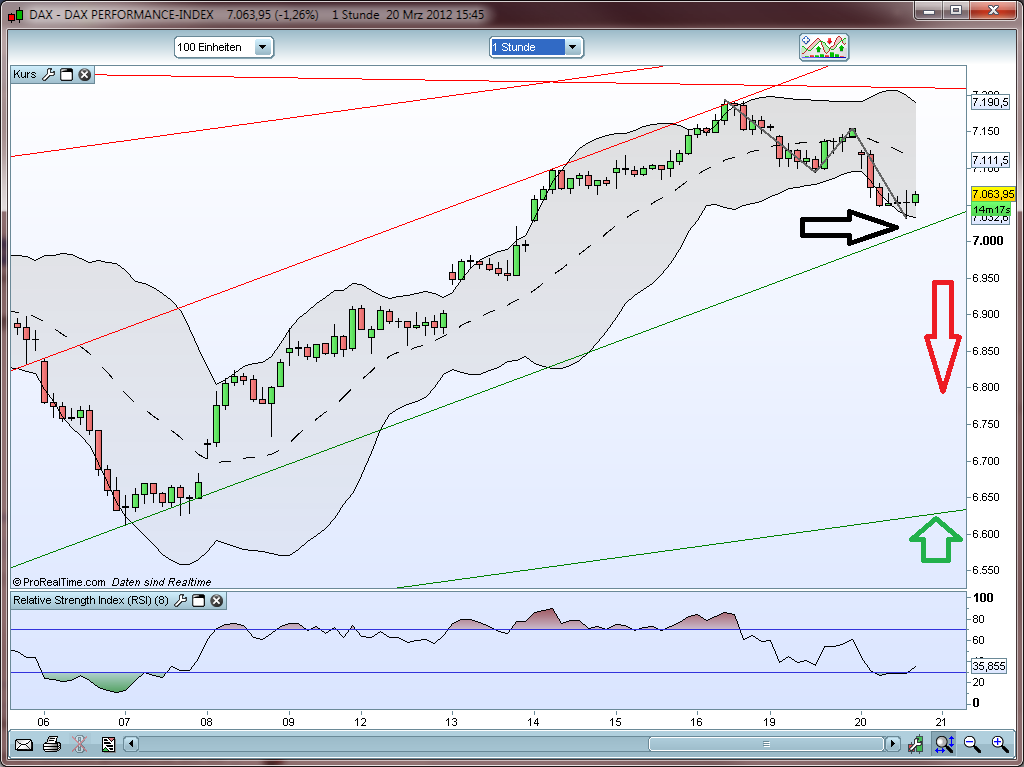Open the Kurs panel settings wrench icon

pos(48,74)
